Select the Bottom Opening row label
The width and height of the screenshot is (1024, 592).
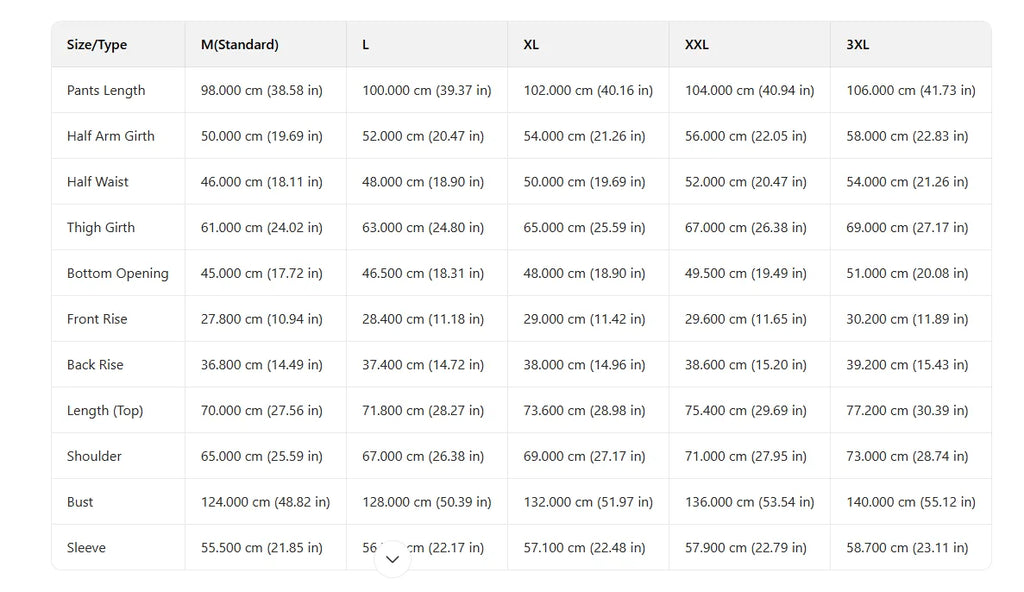pos(118,273)
